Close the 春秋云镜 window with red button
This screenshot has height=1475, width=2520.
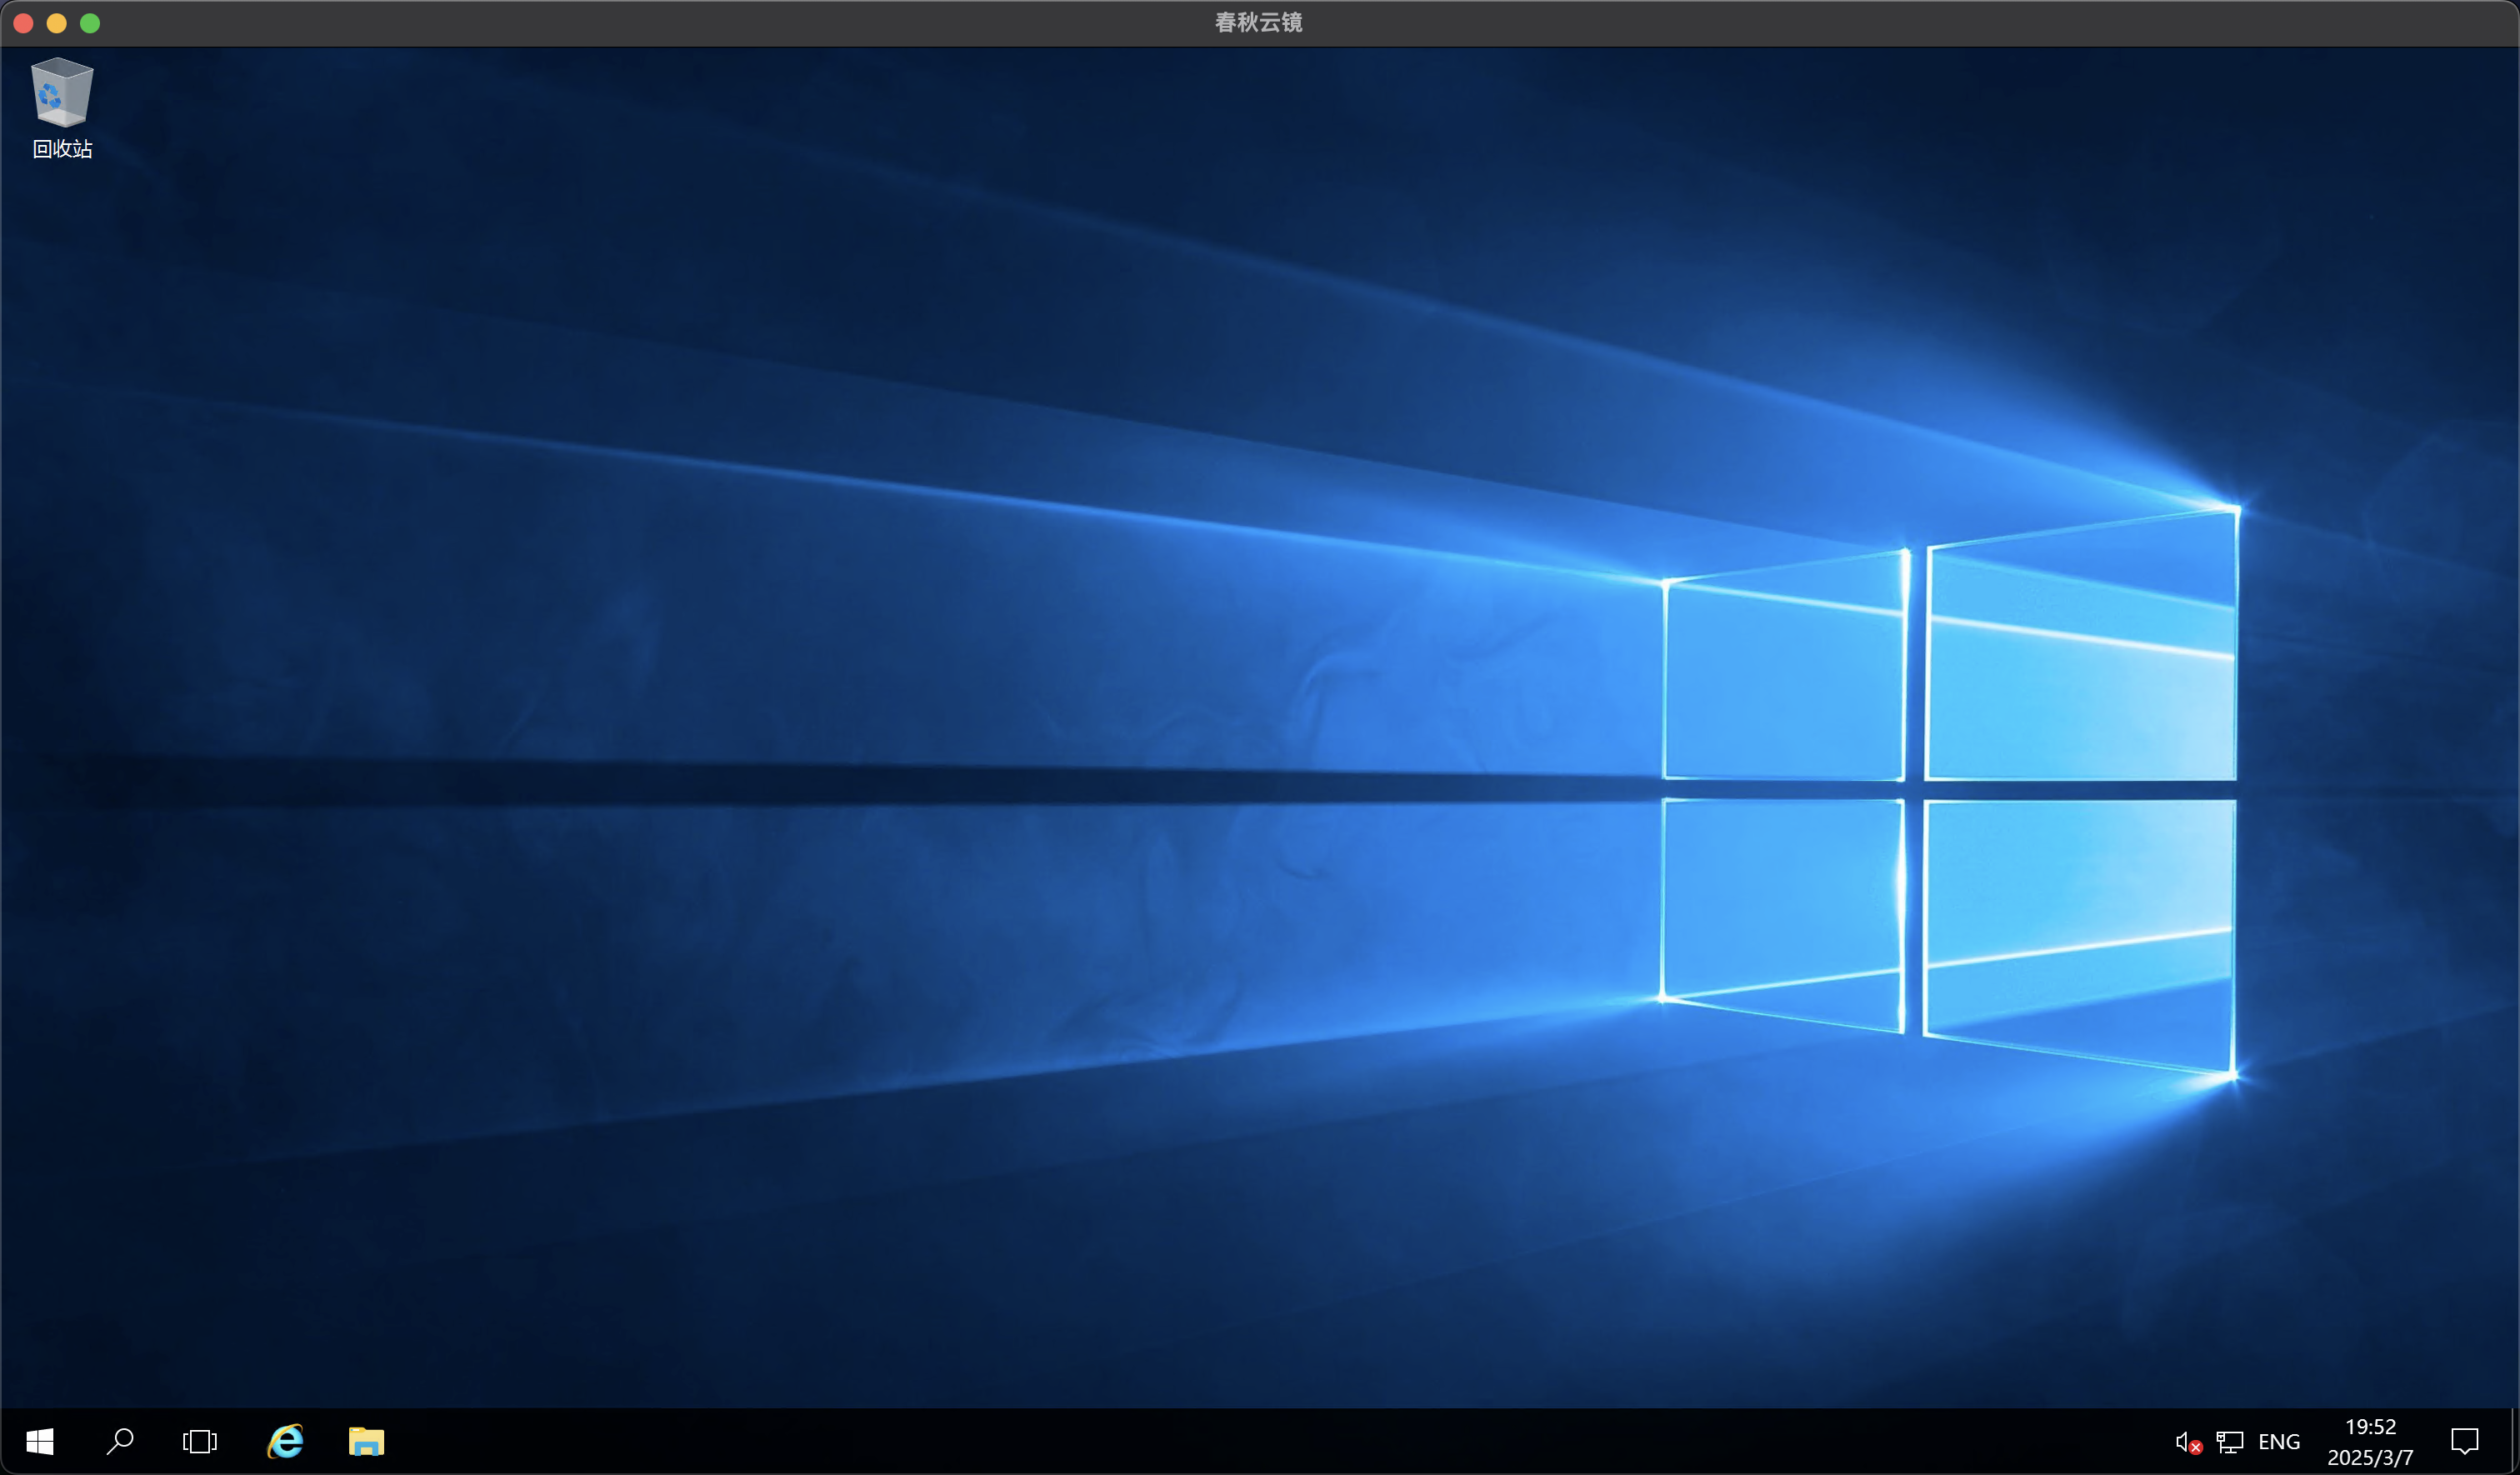(24, 23)
